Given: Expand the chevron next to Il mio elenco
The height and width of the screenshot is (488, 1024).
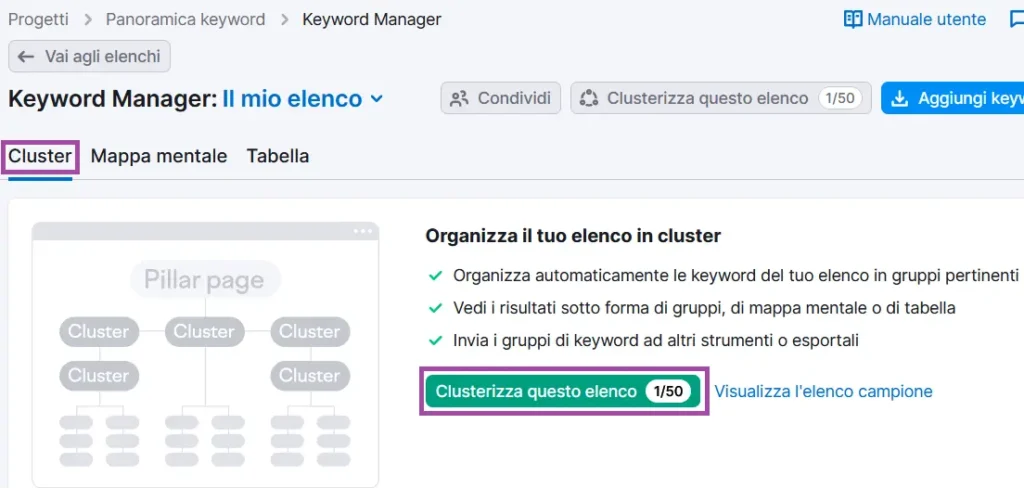Looking at the screenshot, I should pos(377,98).
